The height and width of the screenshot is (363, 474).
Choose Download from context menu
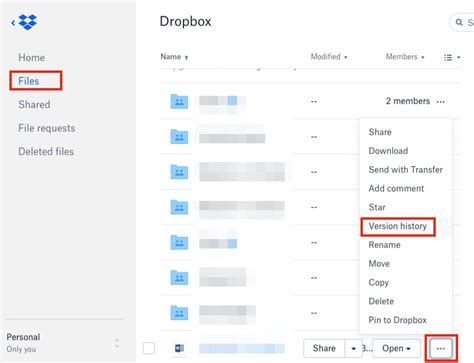tap(388, 151)
